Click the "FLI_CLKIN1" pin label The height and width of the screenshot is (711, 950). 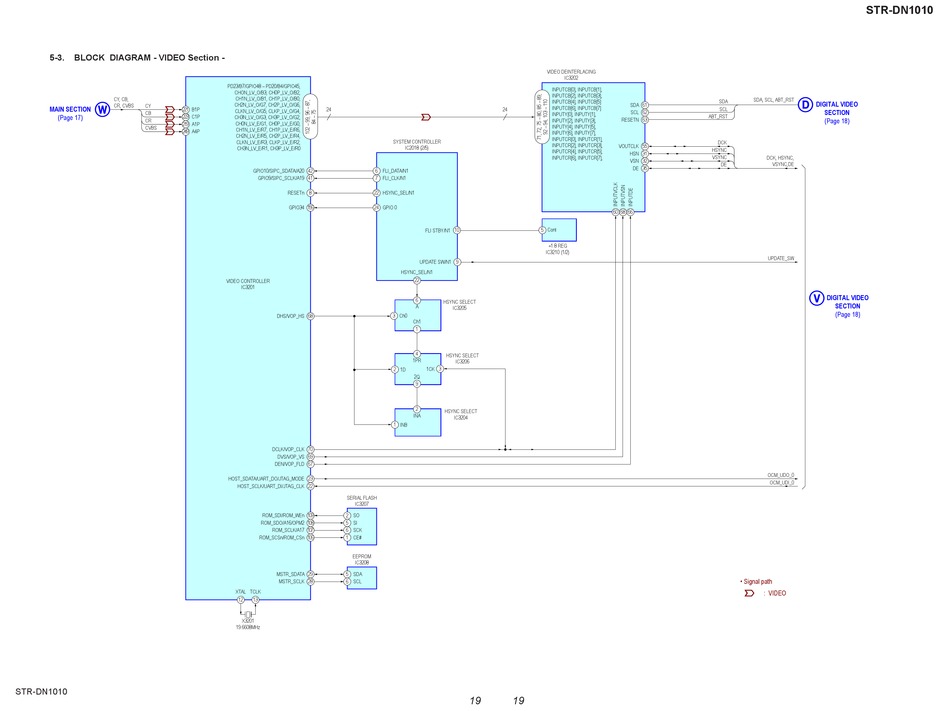click(394, 179)
